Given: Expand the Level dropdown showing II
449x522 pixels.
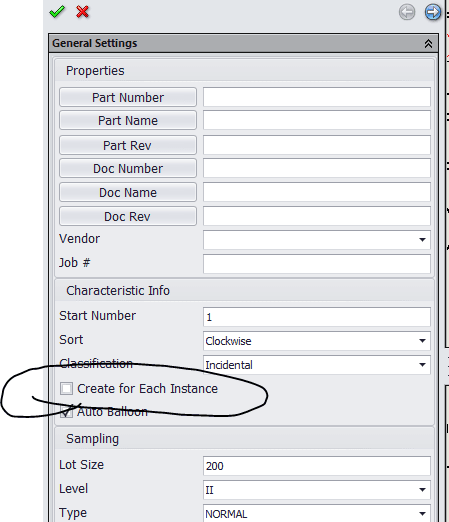Looking at the screenshot, I should pos(317,490).
